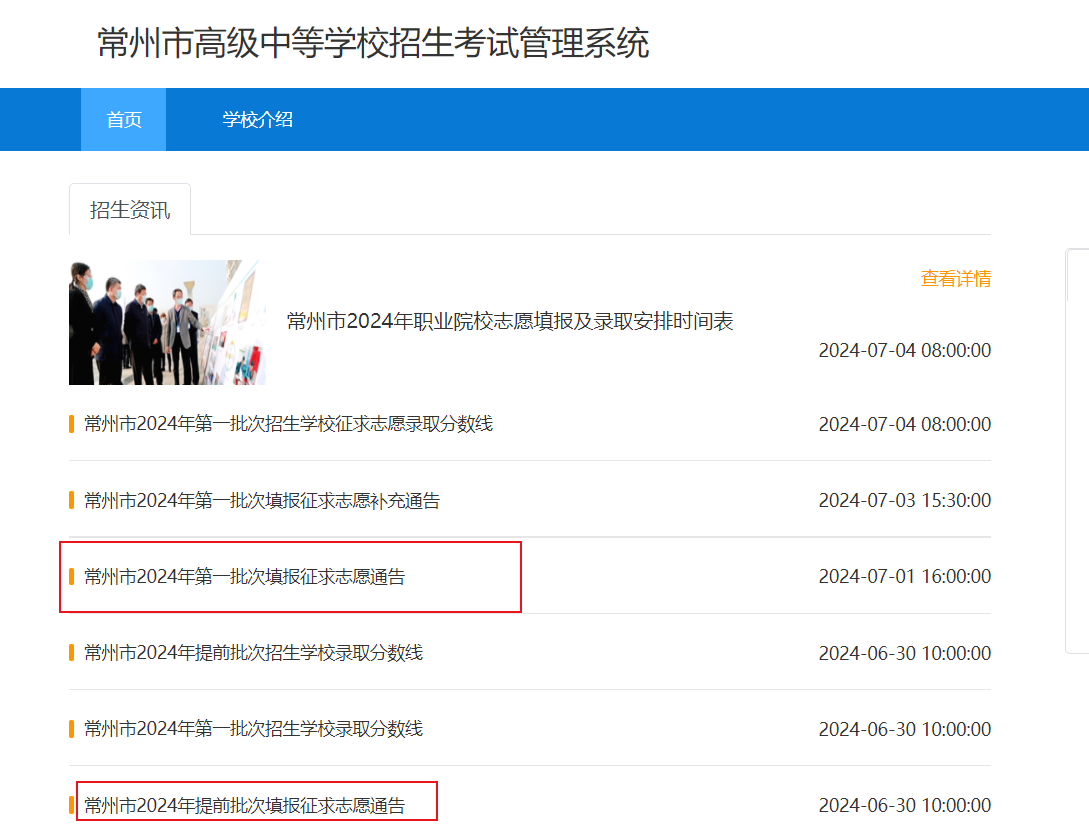
Task: Select the 招生资讯 tab
Action: pos(130,210)
